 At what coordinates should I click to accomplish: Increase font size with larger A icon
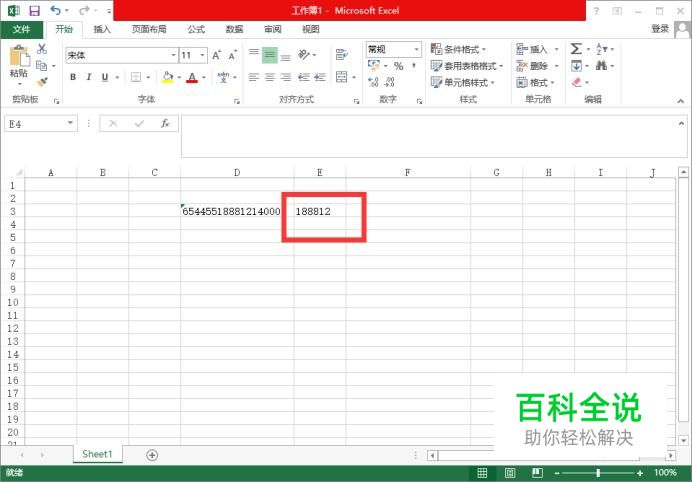pos(216,55)
